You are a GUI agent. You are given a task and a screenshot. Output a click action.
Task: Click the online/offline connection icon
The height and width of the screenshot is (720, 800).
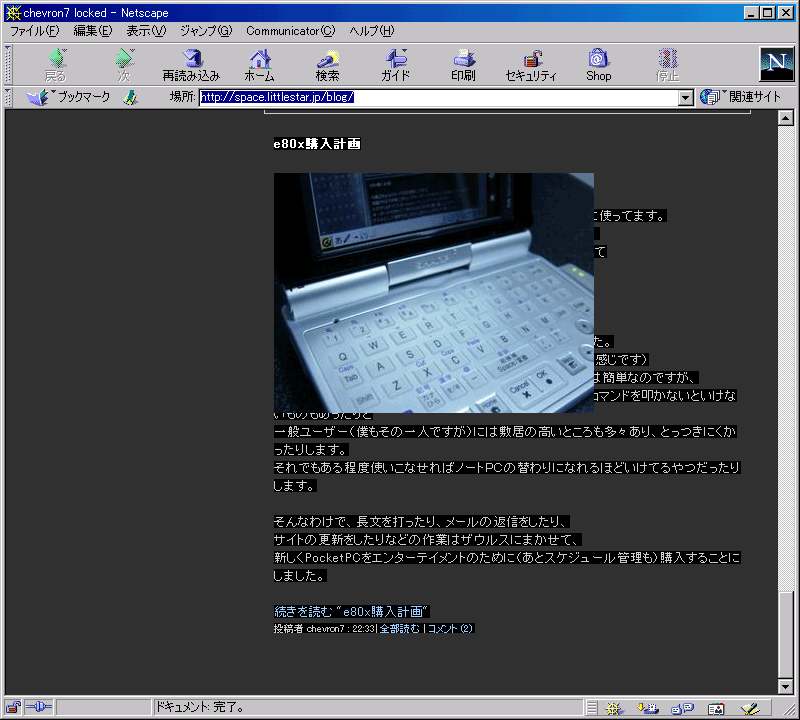pyautogui.click(x=39, y=707)
